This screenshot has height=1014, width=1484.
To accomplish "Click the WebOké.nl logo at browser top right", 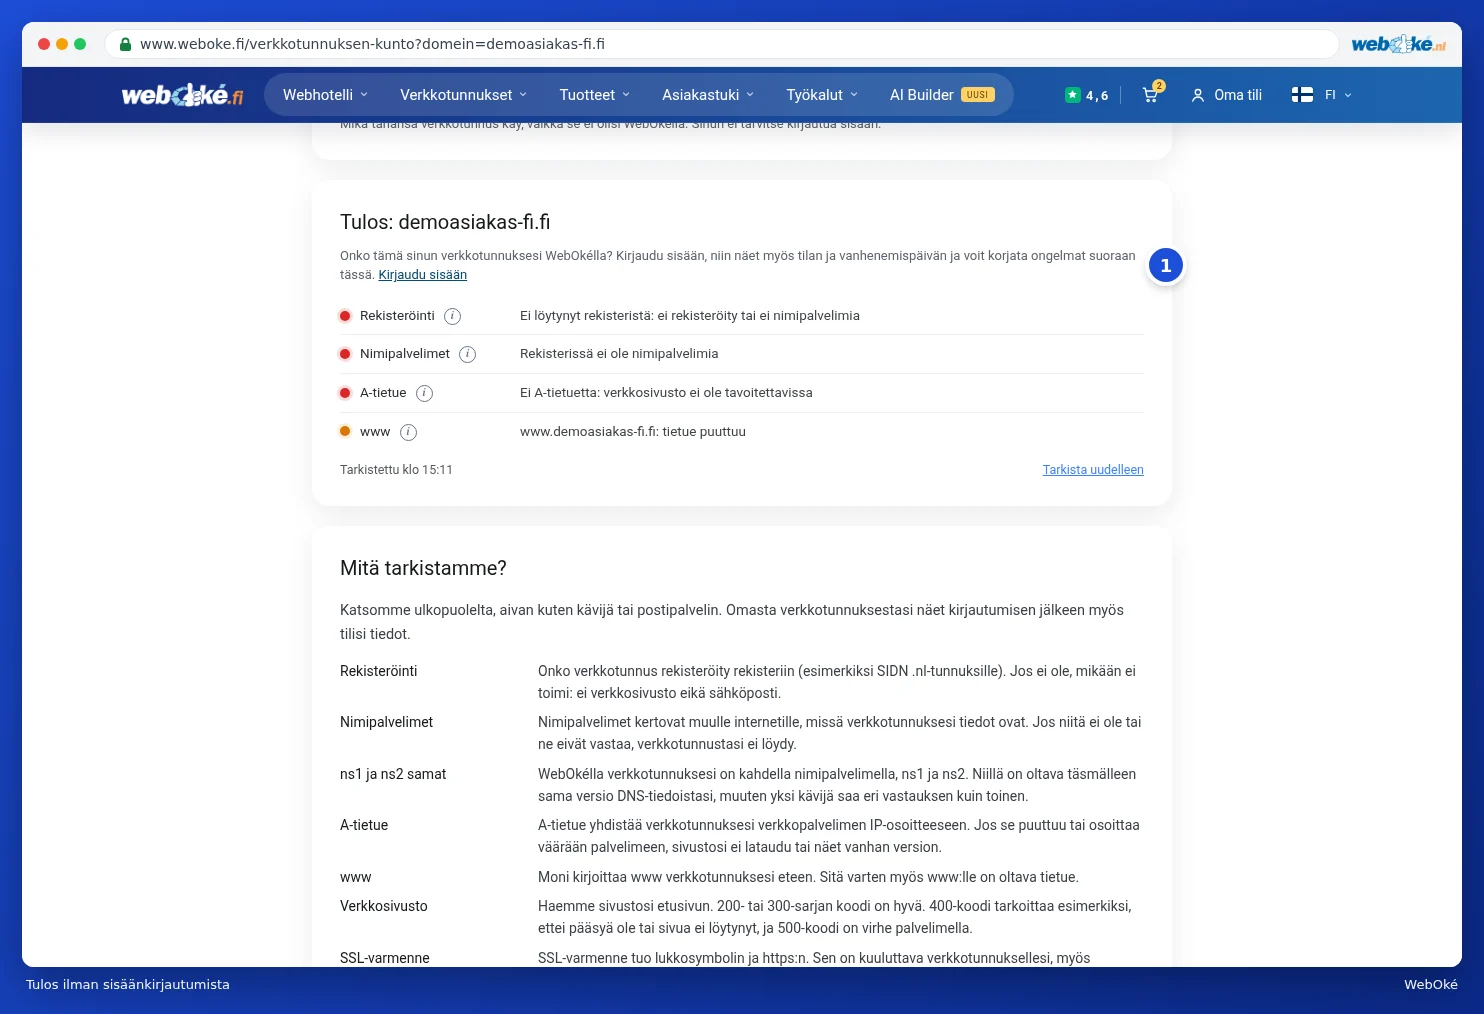I will point(1398,44).
